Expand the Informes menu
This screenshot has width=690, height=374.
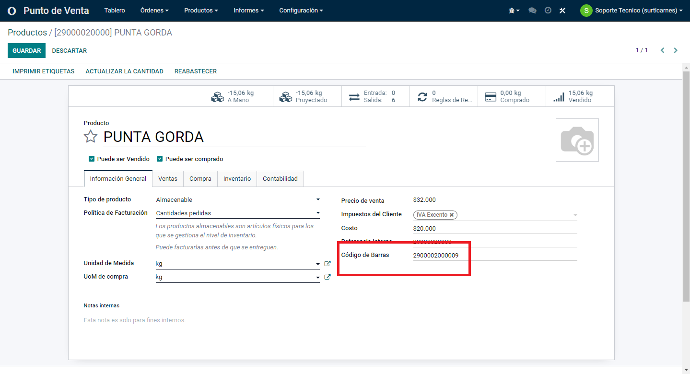coord(249,11)
